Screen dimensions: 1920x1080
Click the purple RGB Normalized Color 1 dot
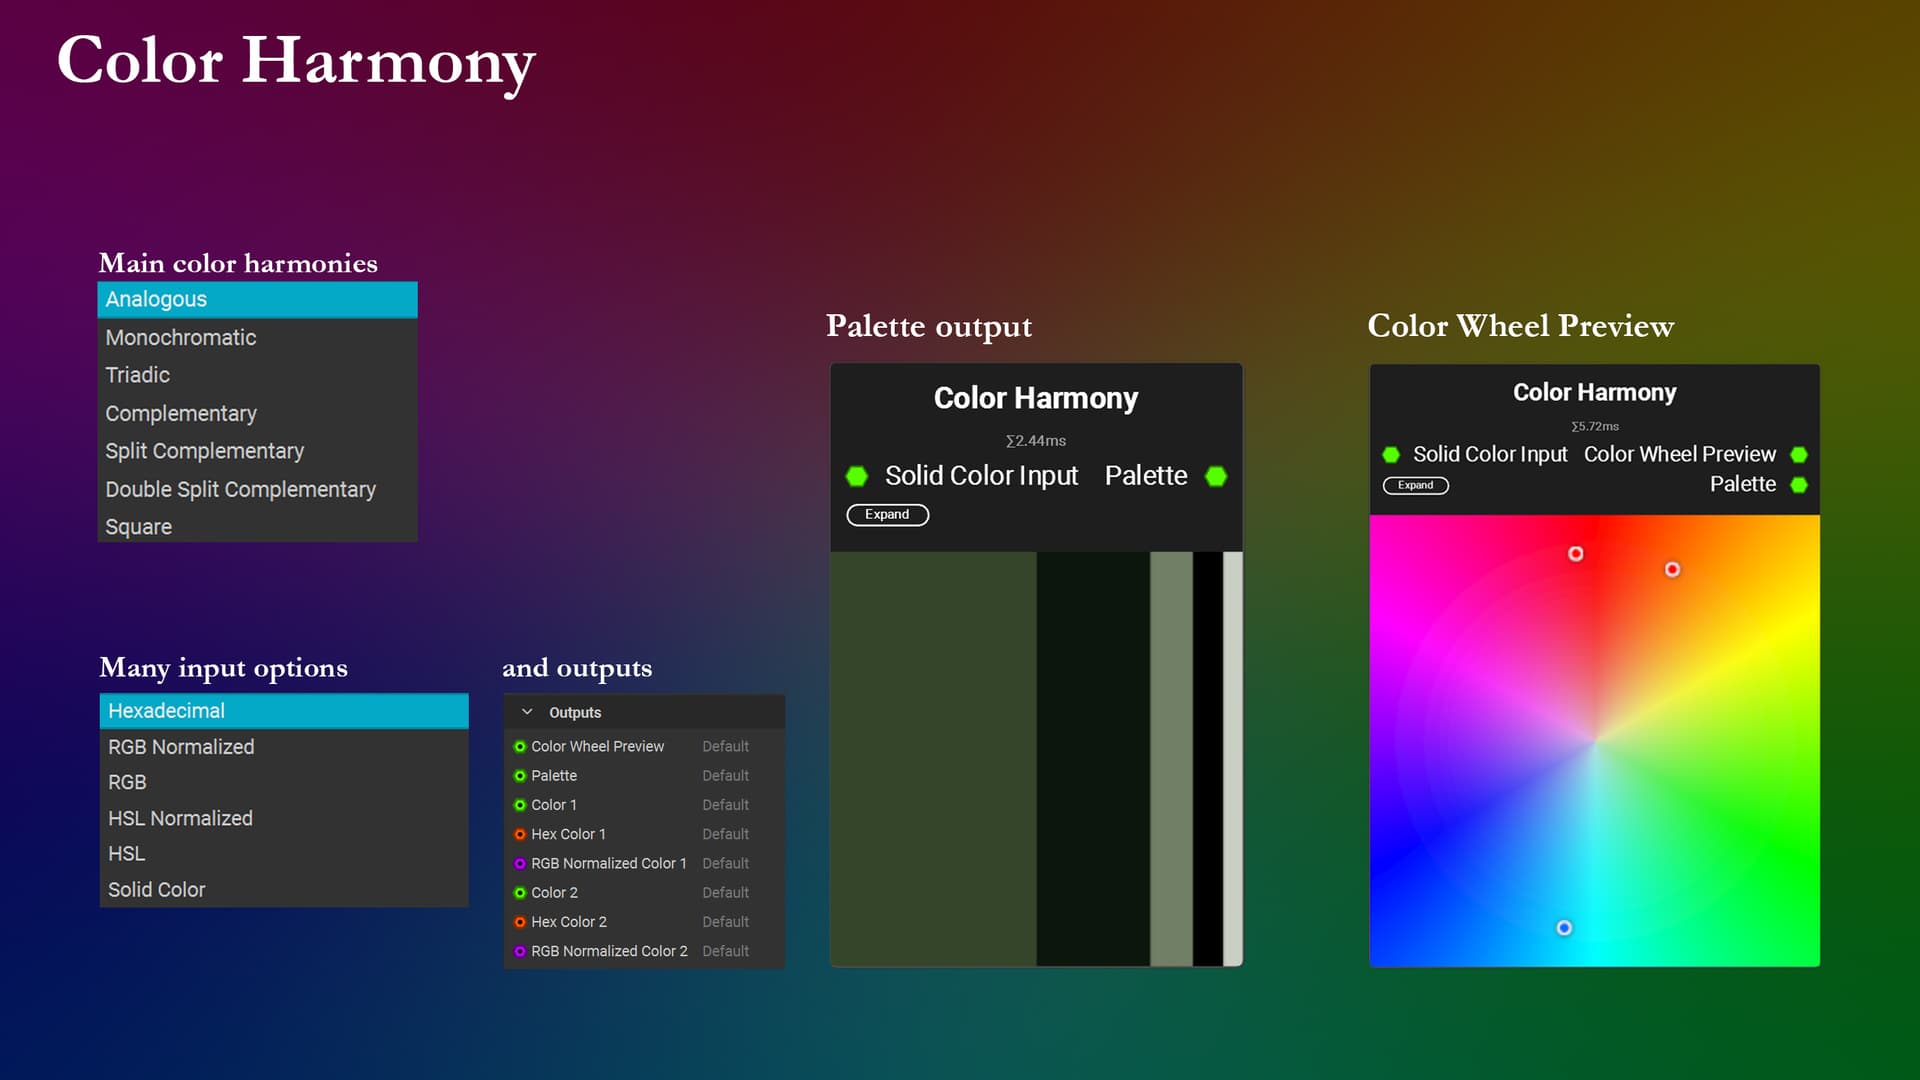520,863
